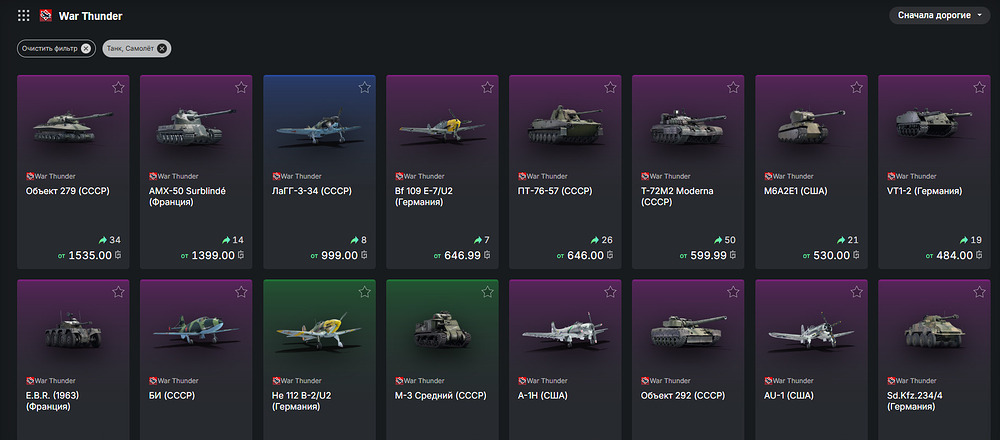Select the Bf 109 E-7/U2 plane image
Image resolution: width=1000 pixels, height=440 pixels.
coord(439,127)
